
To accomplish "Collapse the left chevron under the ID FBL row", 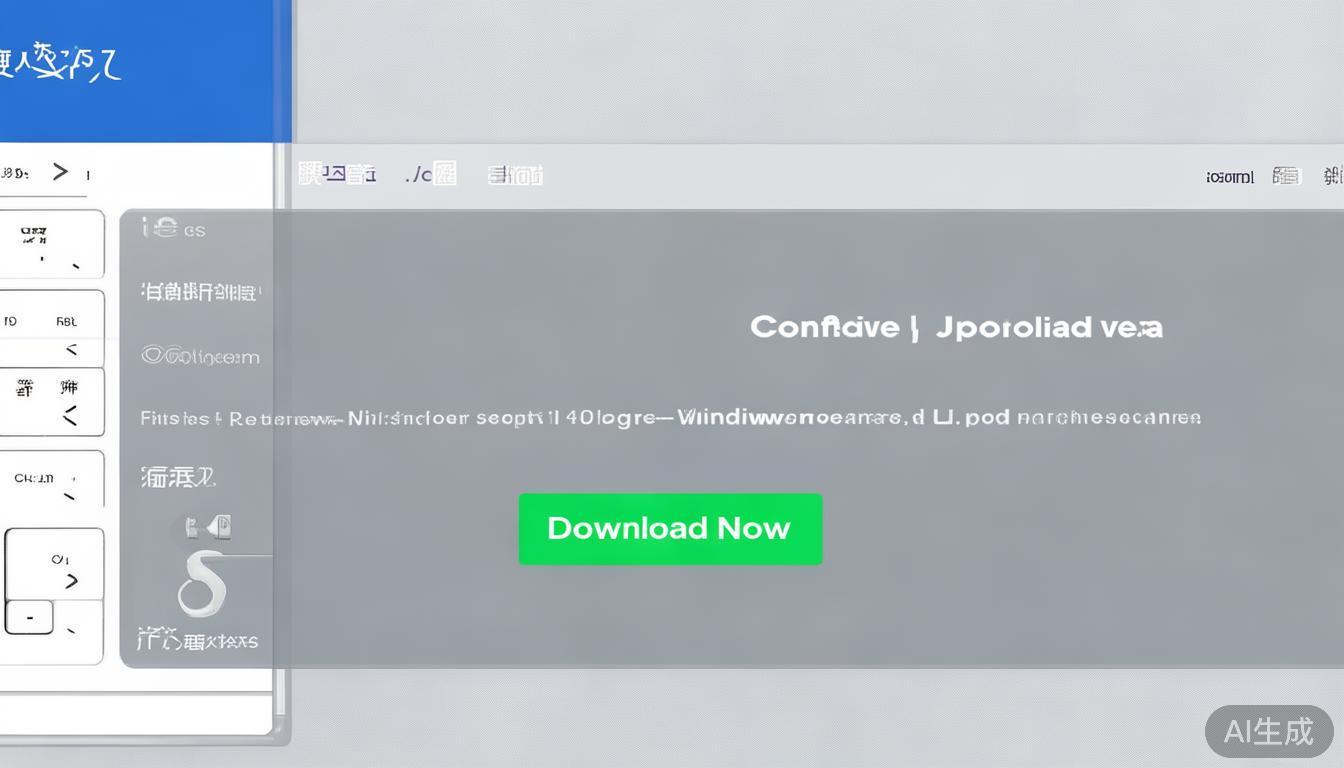I will coord(71,350).
